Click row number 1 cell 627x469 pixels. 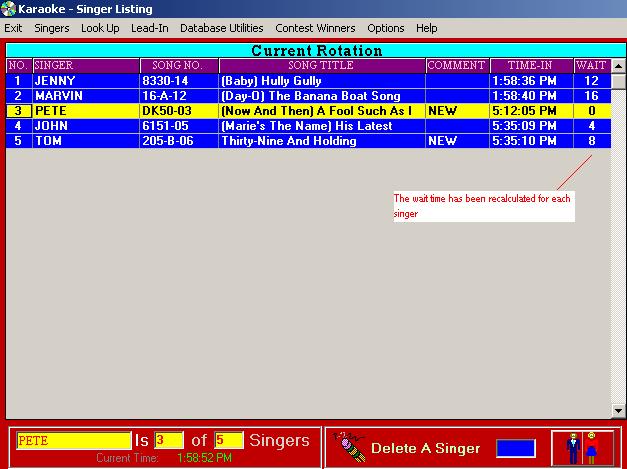[x=18, y=81]
